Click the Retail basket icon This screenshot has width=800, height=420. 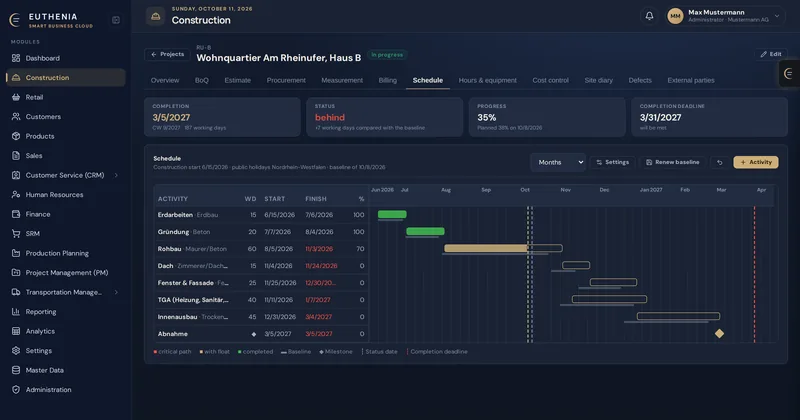tap(16, 97)
